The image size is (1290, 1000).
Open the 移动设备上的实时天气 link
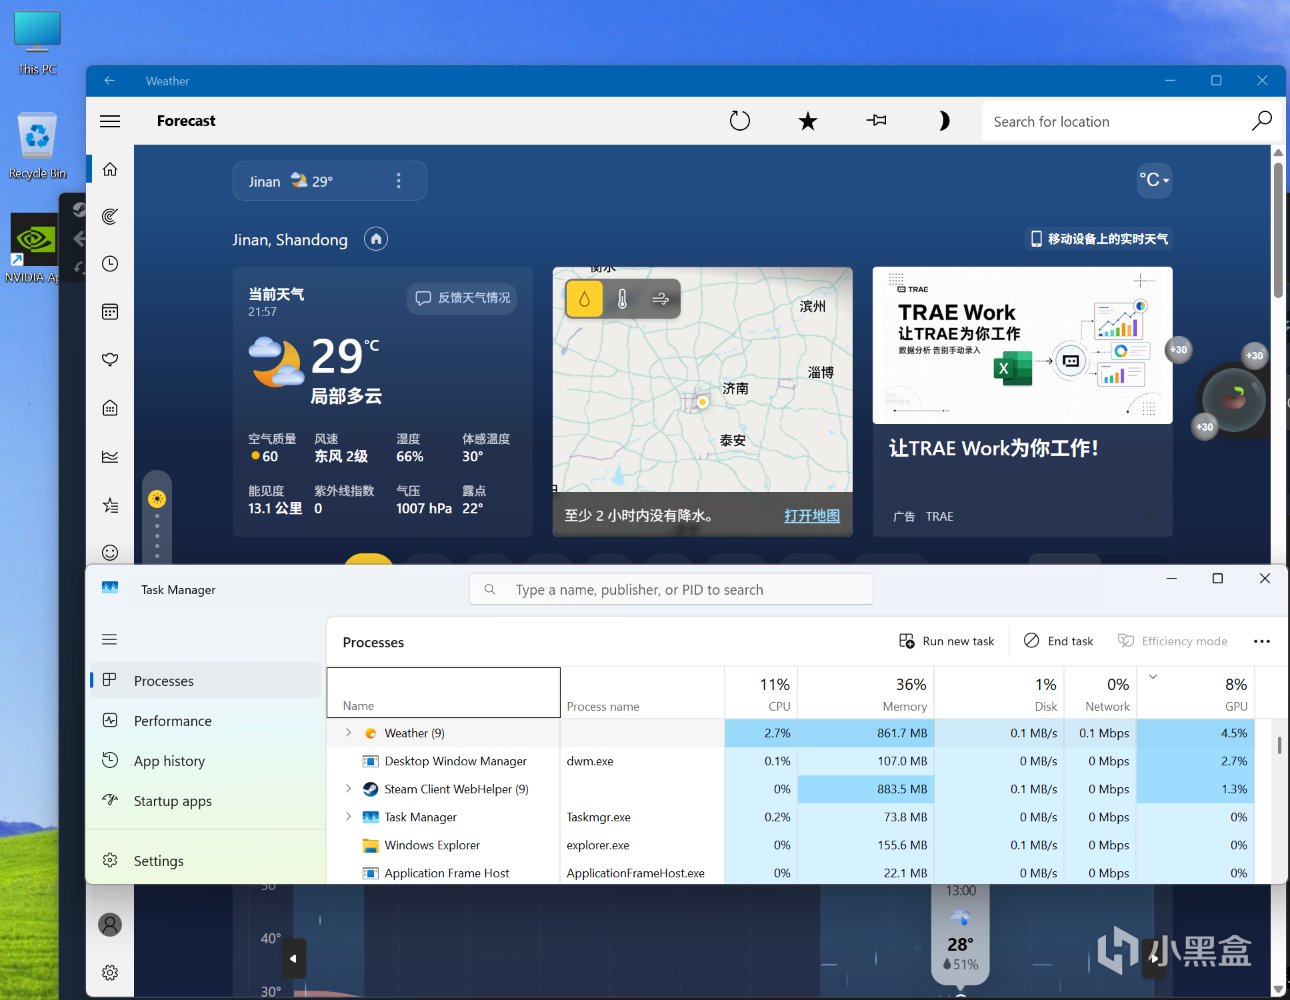[x=1099, y=239]
